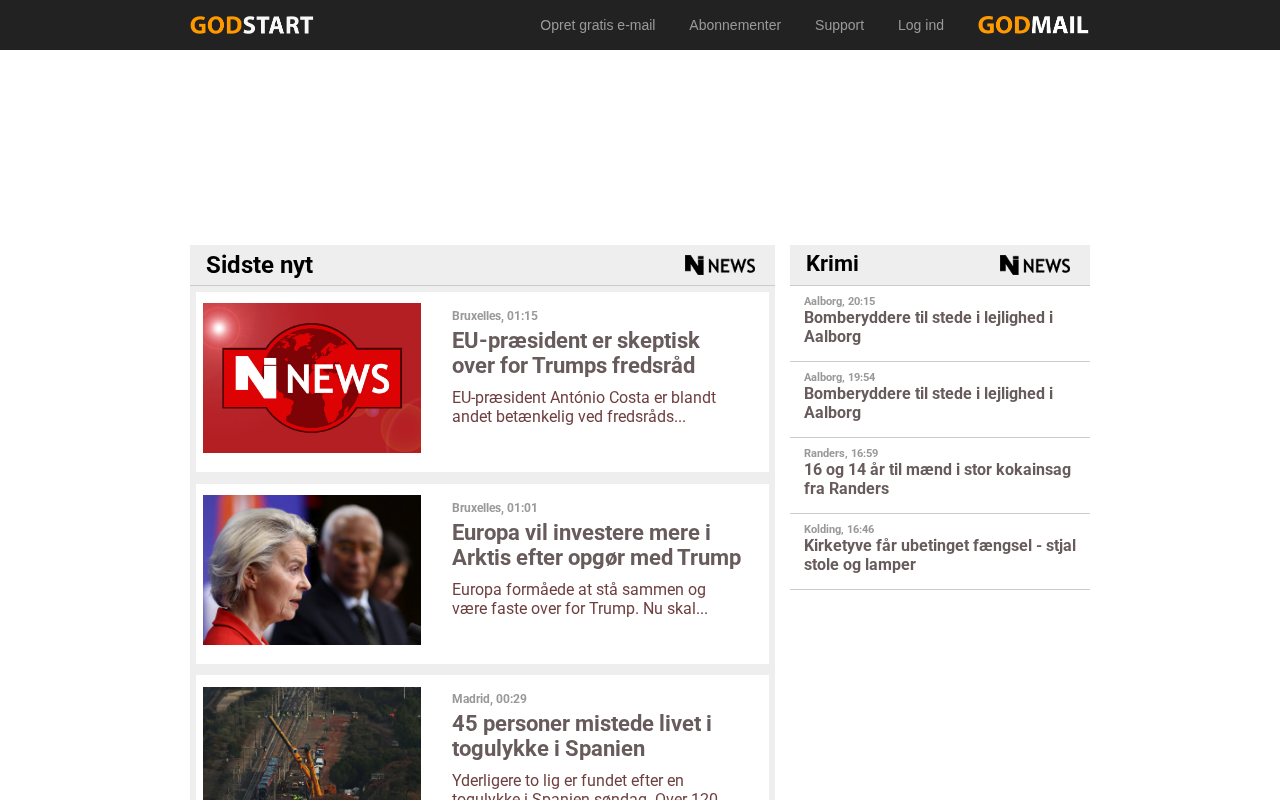Image resolution: width=1280 pixels, height=800 pixels.
Task: Click the N NEWS logo beside Krimi
Action: pyautogui.click(x=1035, y=265)
